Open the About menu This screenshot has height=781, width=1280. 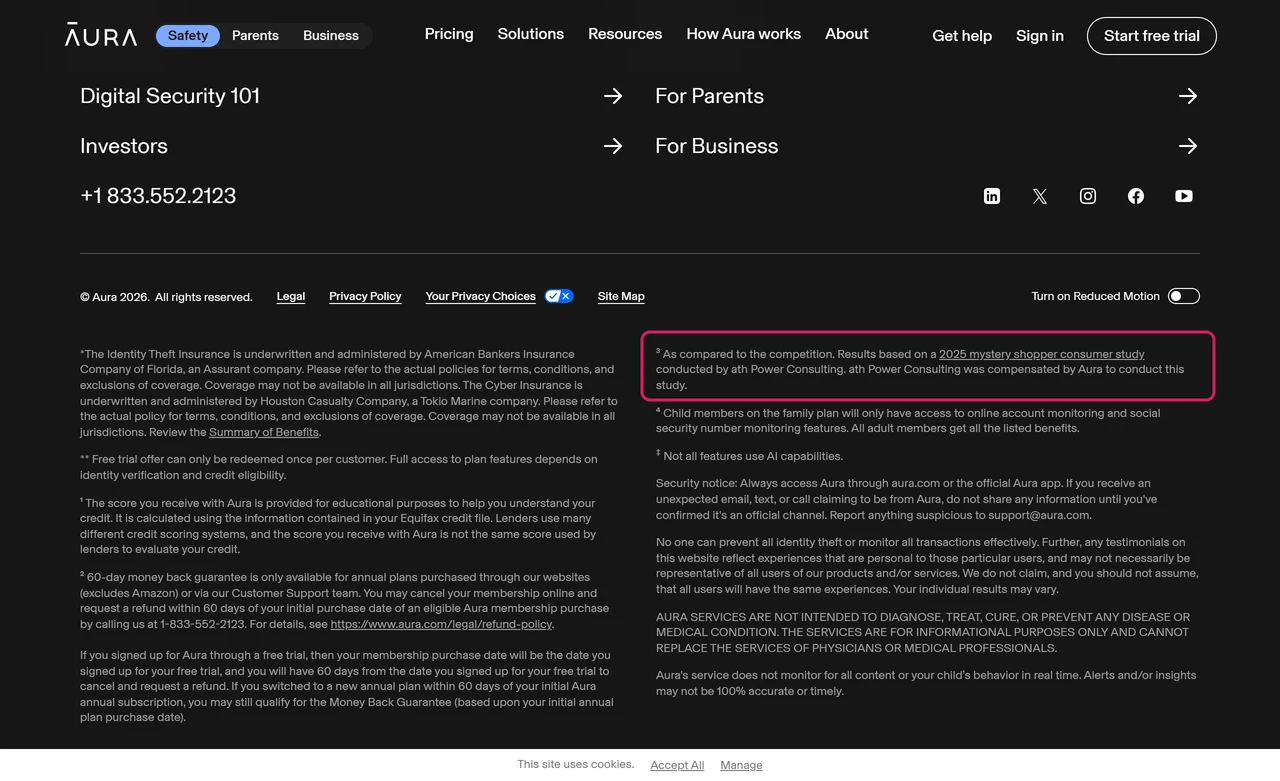click(846, 34)
